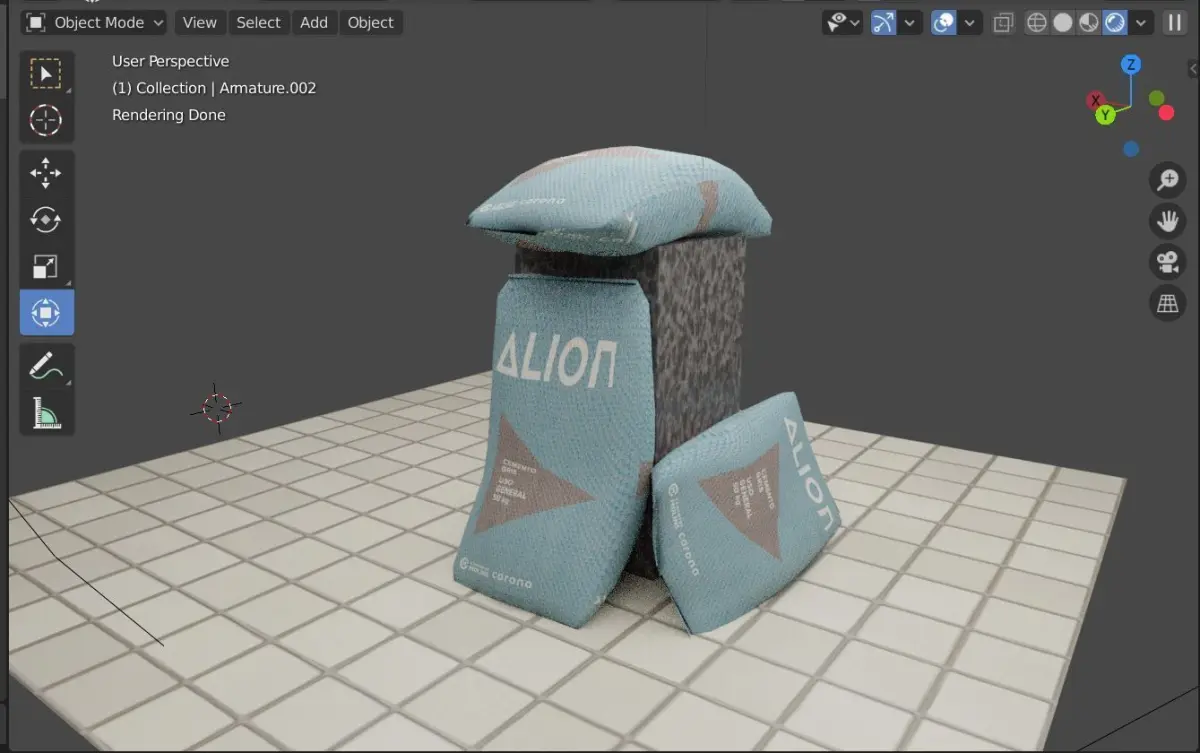Activate the Annotate pencil tool

point(46,366)
